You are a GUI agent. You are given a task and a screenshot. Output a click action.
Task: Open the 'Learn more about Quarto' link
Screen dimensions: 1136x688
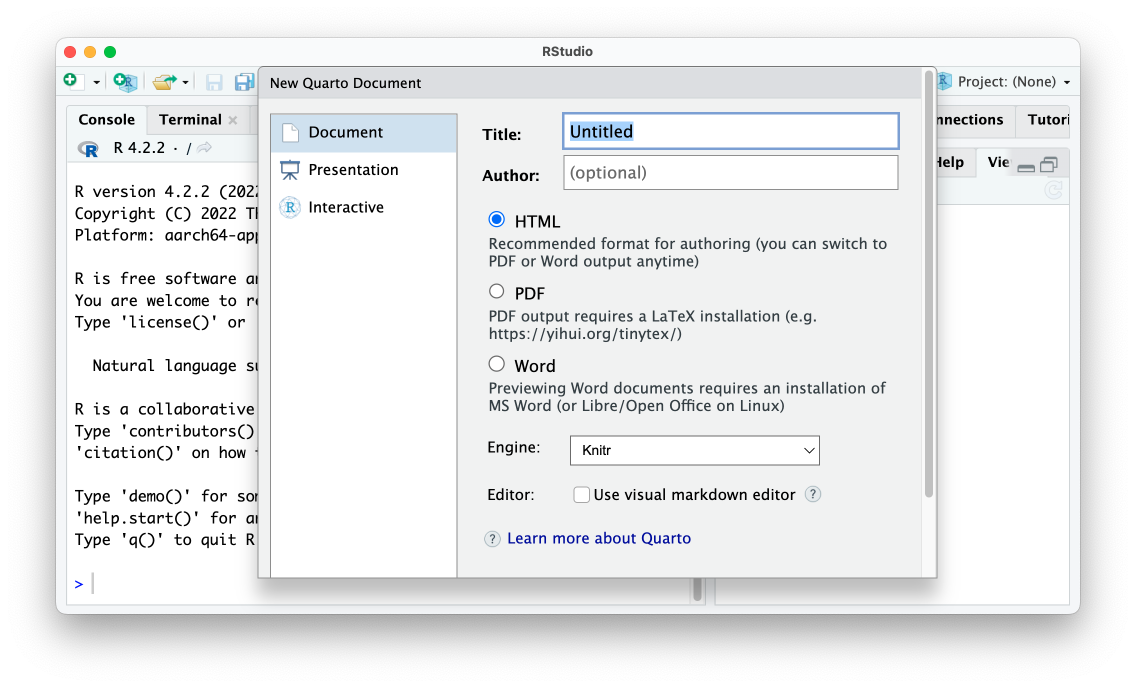pos(598,538)
